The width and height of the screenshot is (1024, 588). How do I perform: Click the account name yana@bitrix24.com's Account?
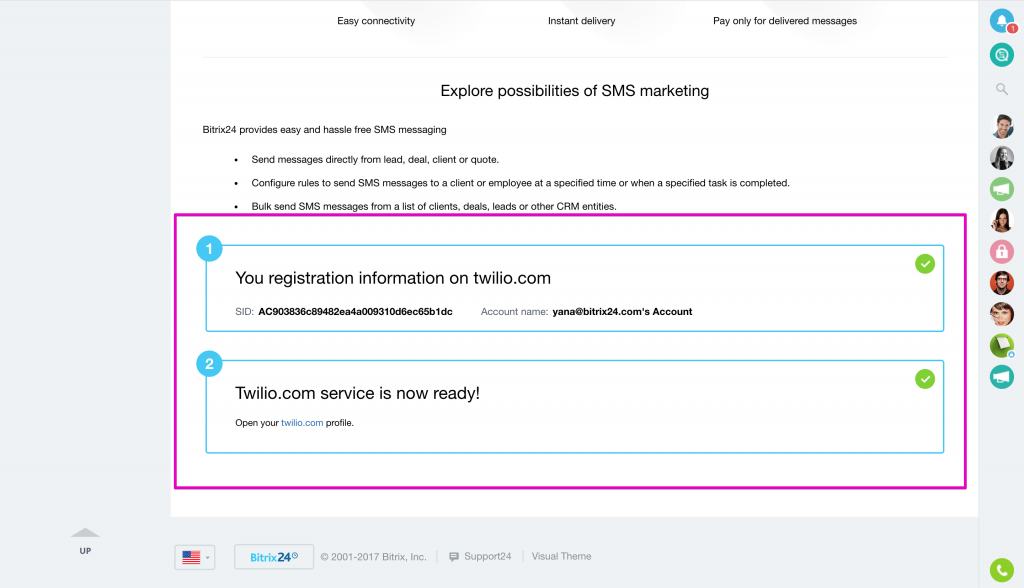[622, 312]
